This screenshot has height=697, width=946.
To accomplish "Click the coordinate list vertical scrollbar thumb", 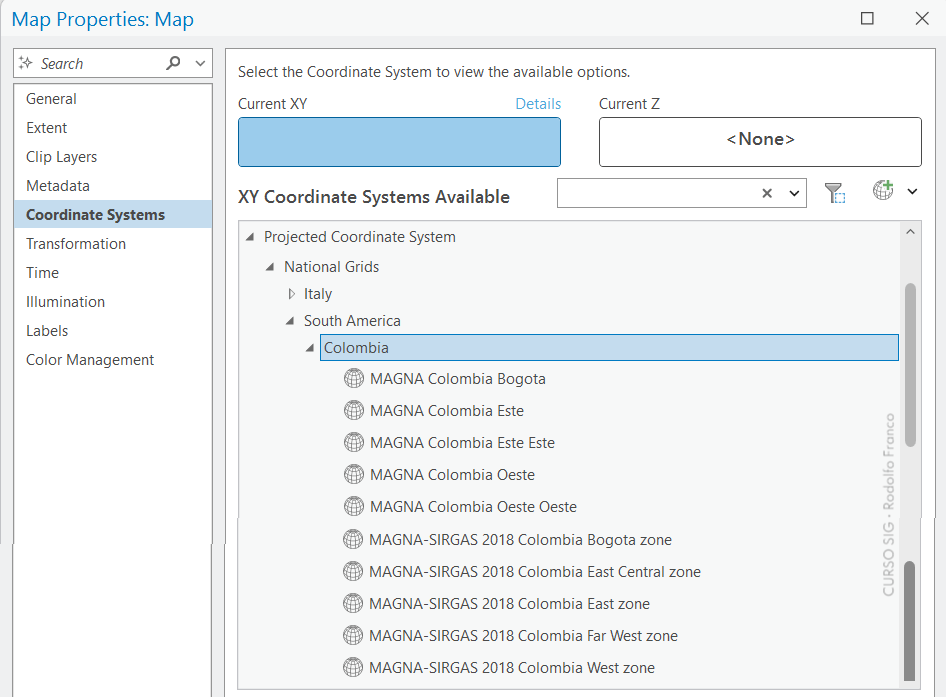I will (x=910, y=365).
